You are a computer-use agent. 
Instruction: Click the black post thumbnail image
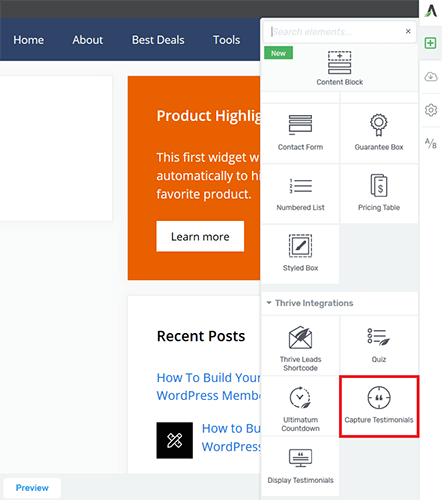(x=175, y=440)
